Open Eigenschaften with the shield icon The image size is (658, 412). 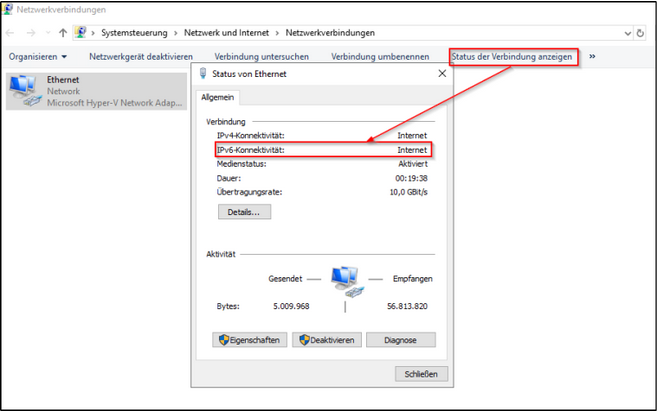[248, 340]
